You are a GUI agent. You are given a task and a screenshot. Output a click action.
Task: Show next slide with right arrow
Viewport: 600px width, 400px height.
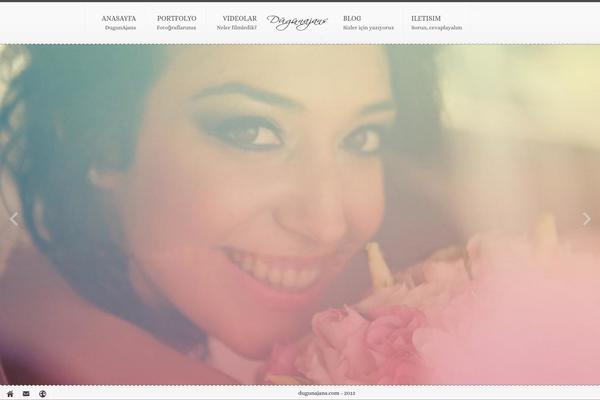pos(586,219)
